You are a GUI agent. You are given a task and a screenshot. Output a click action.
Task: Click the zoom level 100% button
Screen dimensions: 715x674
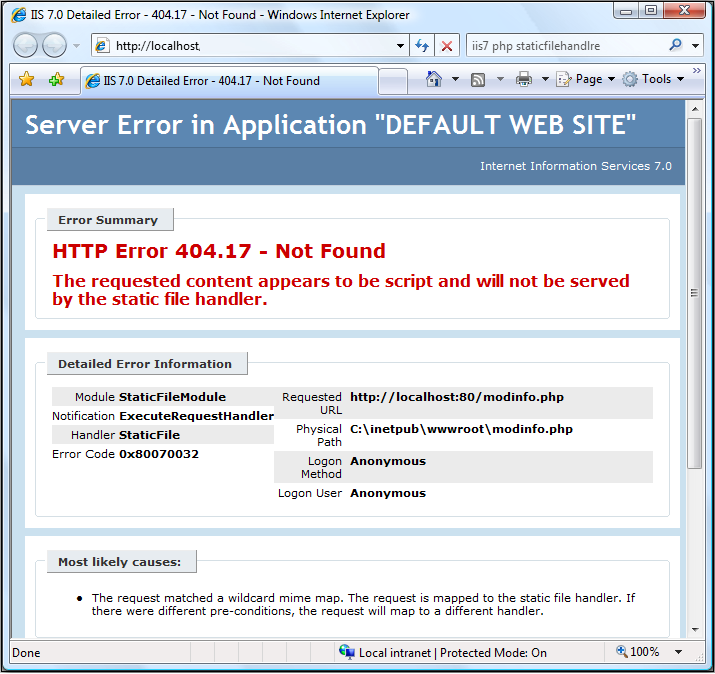pos(637,652)
